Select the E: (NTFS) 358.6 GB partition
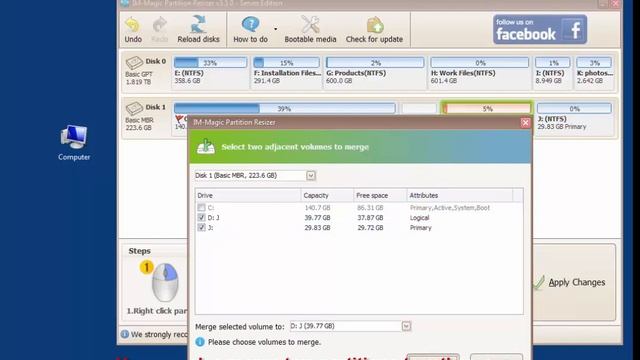640x360 pixels. (x=210, y=72)
